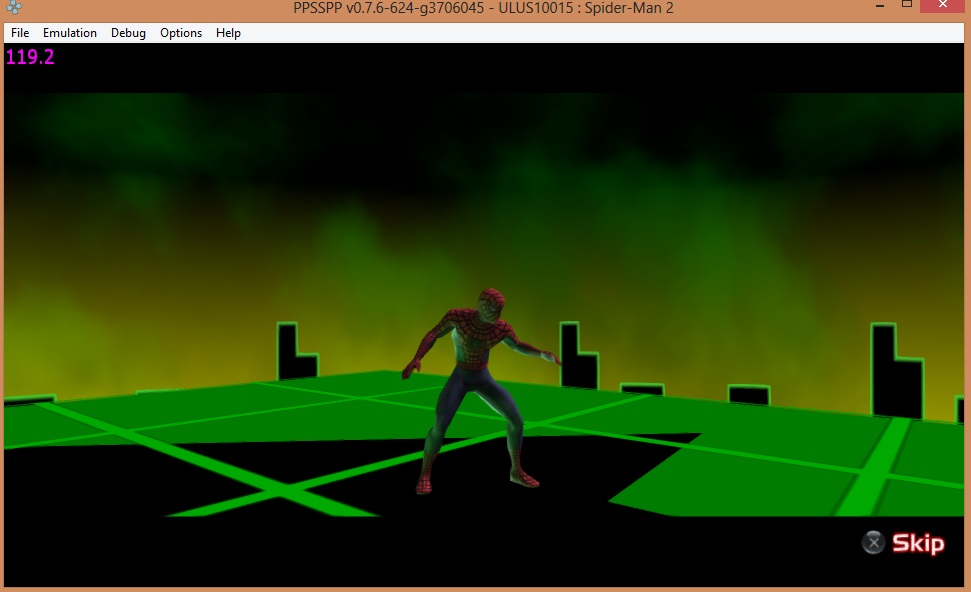Skip the cutscene via Skip label
Image resolution: width=971 pixels, height=592 pixels.
917,543
